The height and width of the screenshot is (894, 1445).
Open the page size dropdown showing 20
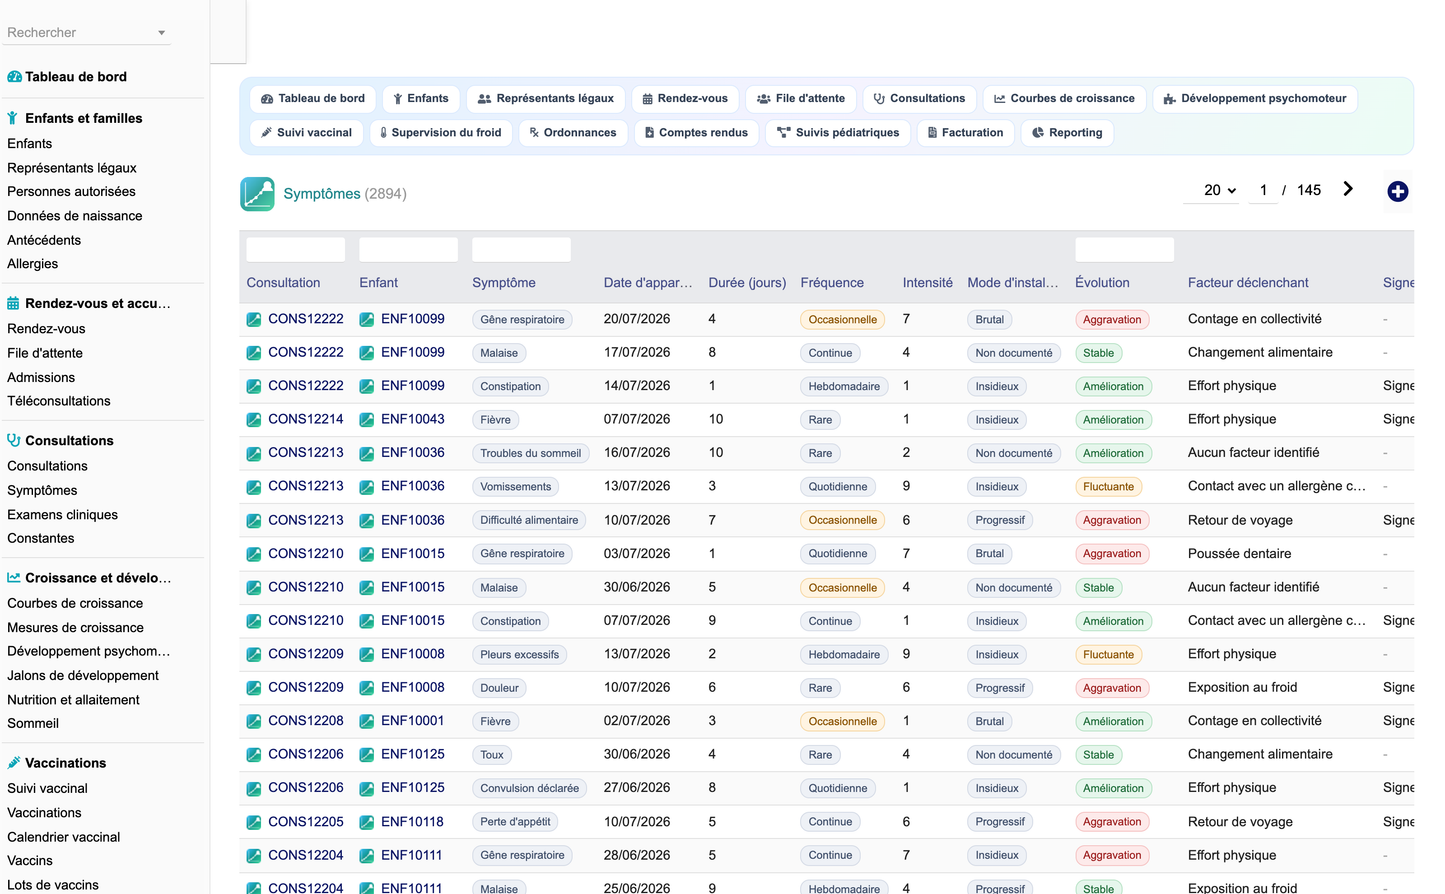[1212, 190]
